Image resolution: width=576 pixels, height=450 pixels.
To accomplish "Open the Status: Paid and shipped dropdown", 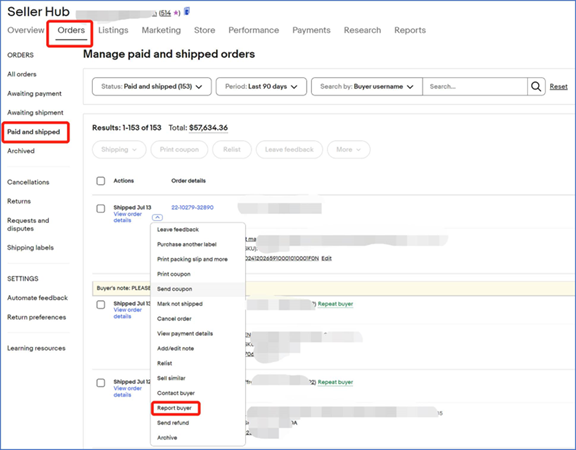I will pyautogui.click(x=152, y=87).
